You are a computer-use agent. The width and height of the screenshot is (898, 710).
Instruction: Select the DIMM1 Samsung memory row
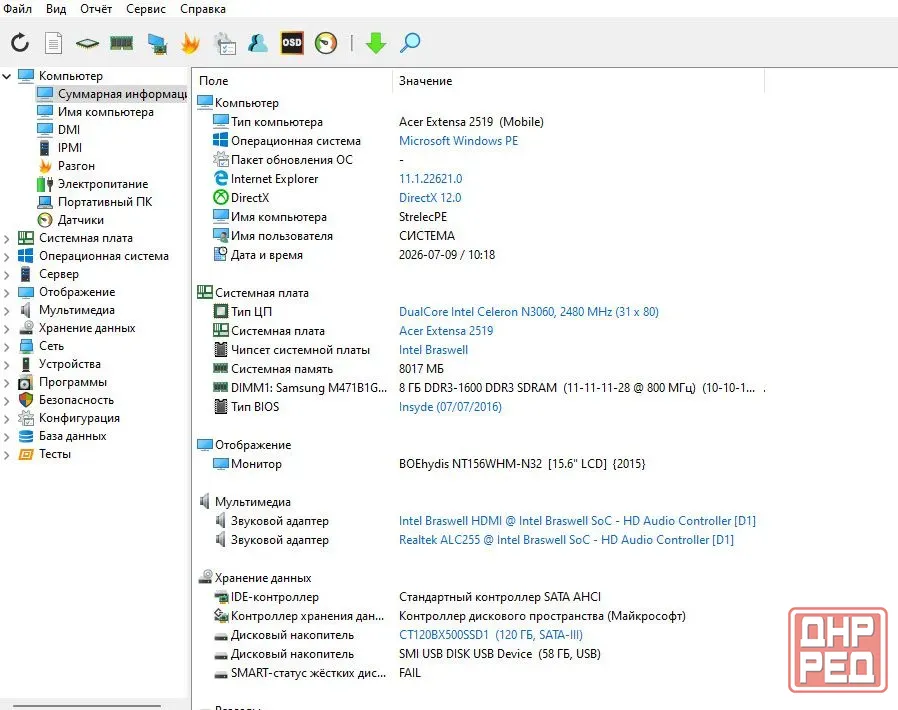[480, 388]
